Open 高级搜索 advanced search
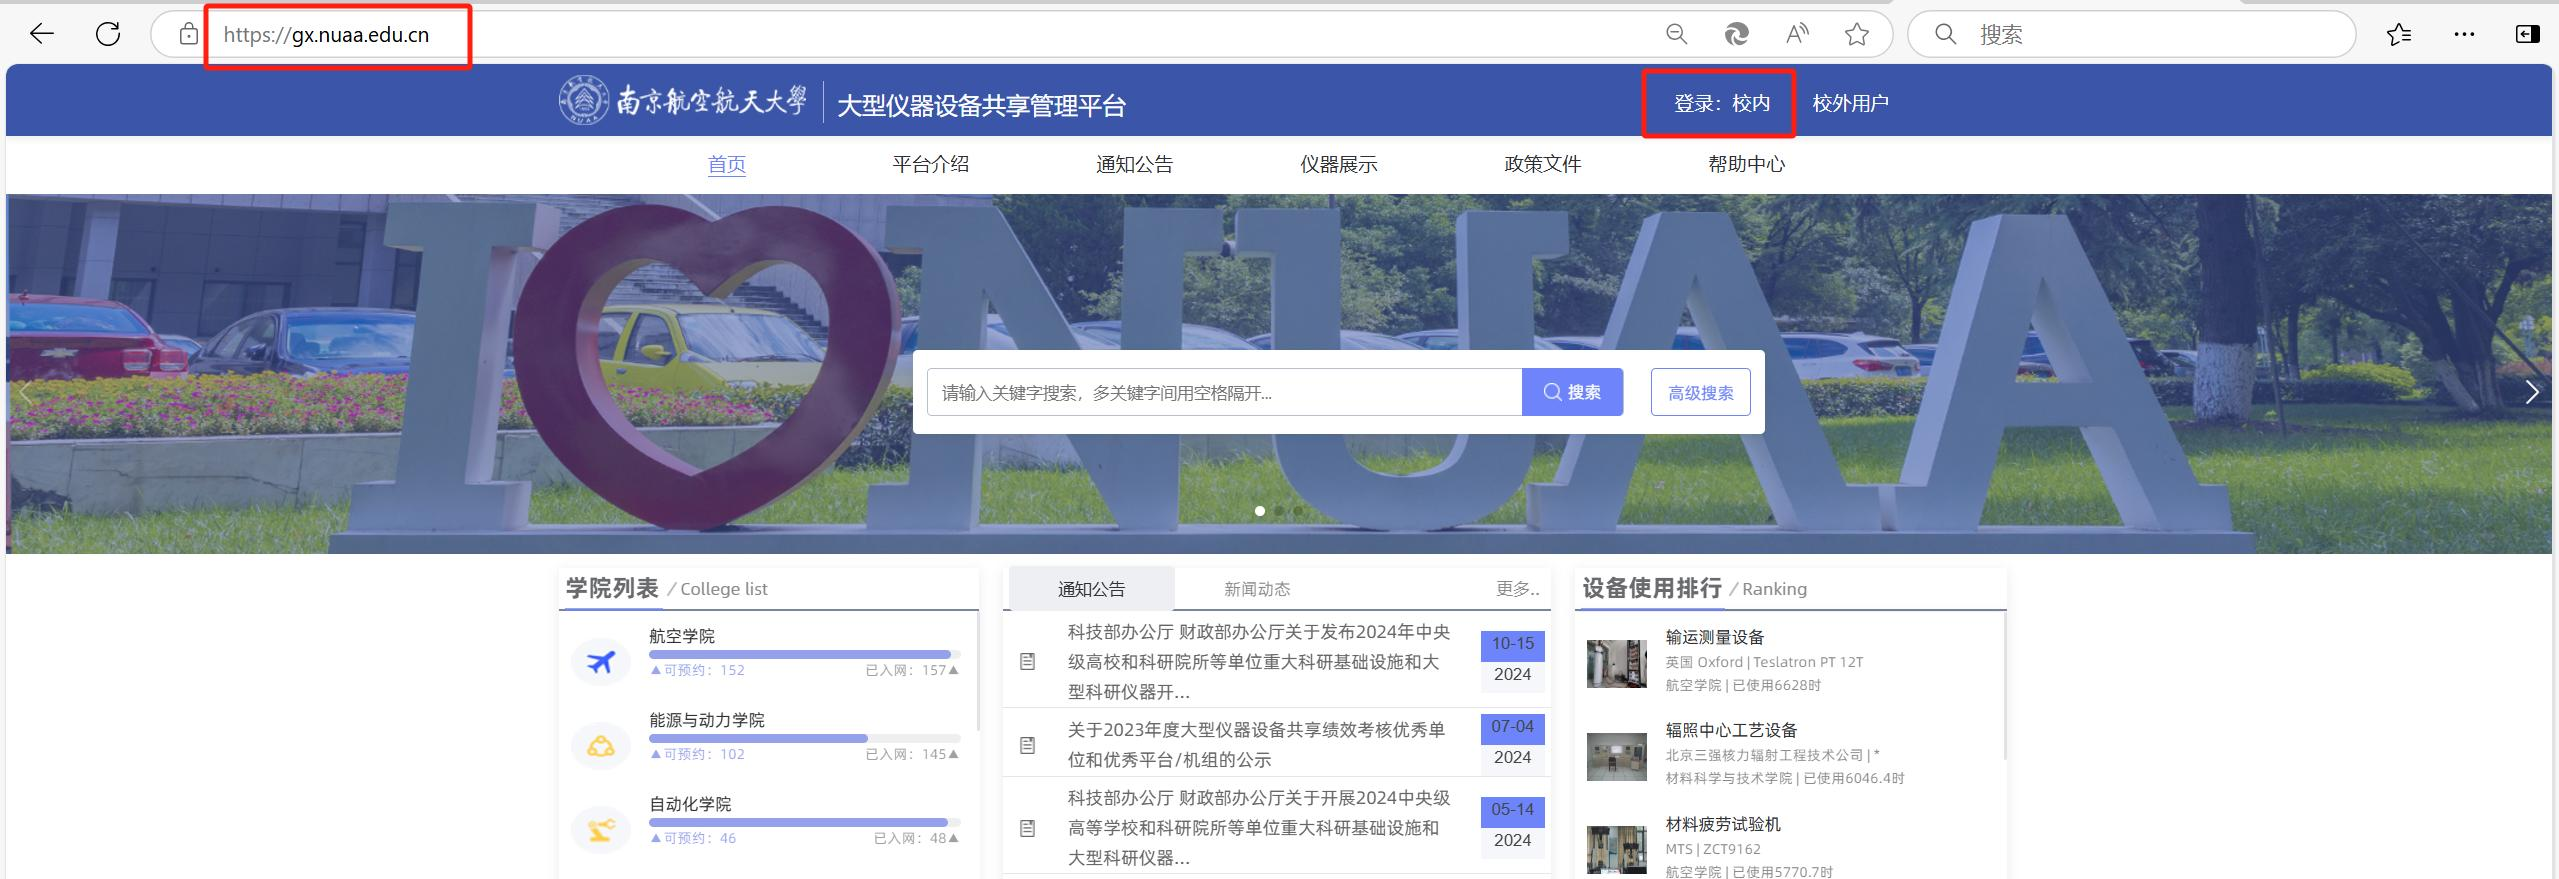Viewport: 2559px width, 879px height. coord(1700,392)
